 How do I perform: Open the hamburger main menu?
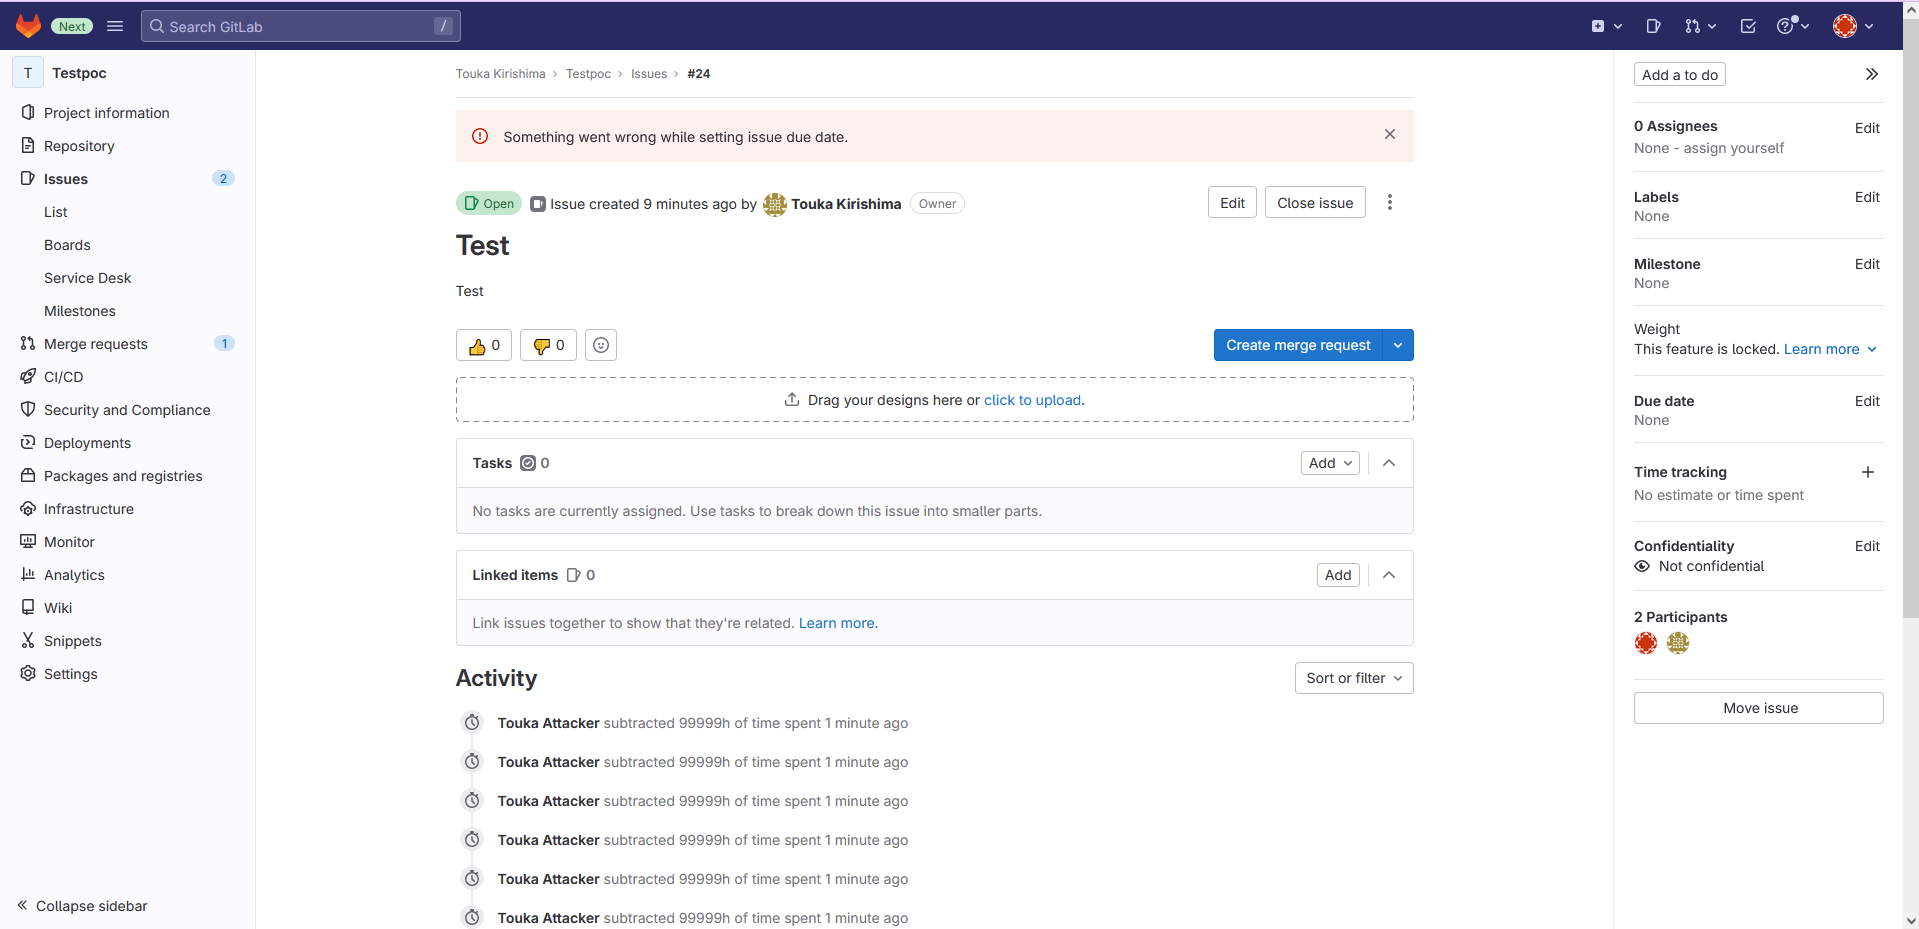(115, 26)
